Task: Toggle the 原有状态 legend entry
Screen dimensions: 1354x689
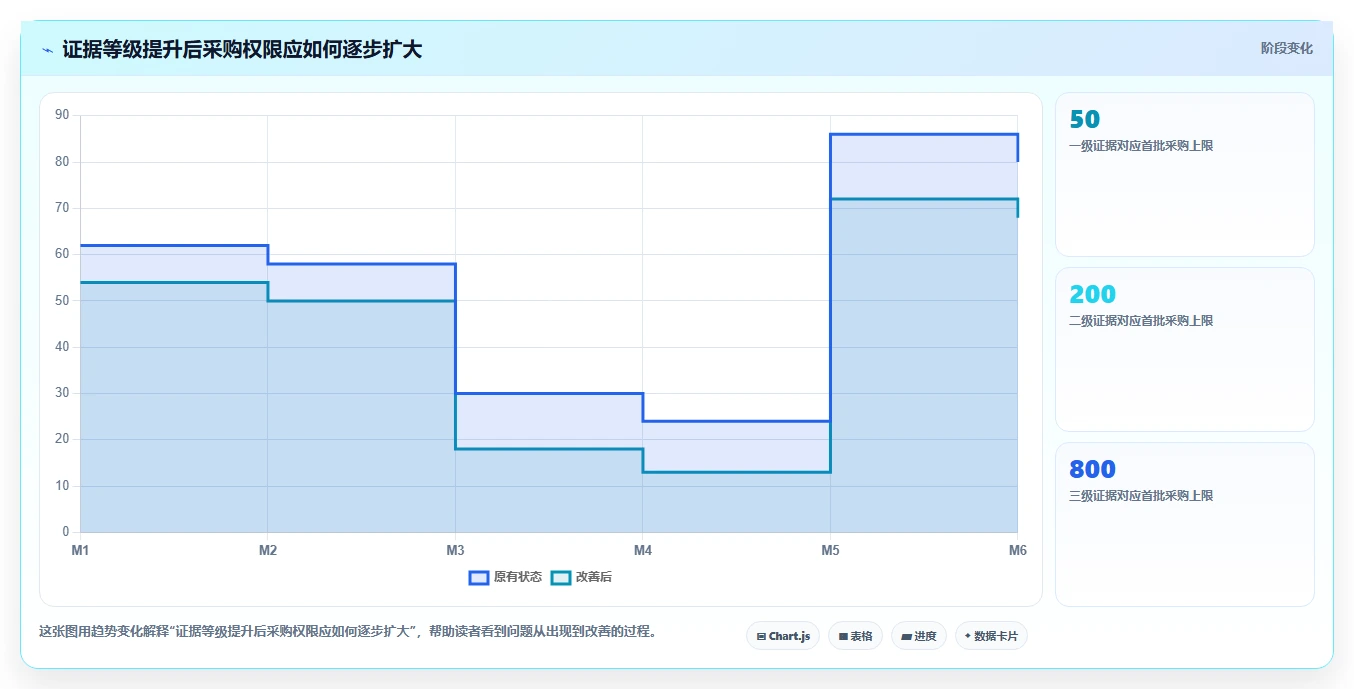Action: click(x=505, y=577)
